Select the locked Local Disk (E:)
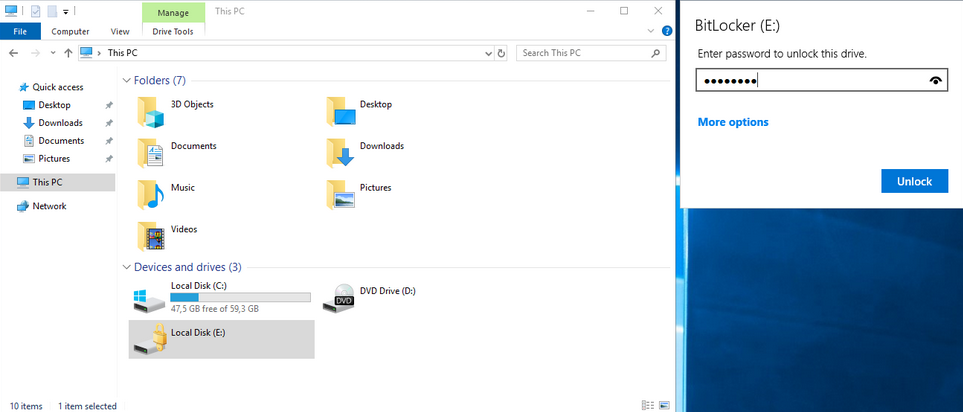963x412 pixels. [x=221, y=339]
